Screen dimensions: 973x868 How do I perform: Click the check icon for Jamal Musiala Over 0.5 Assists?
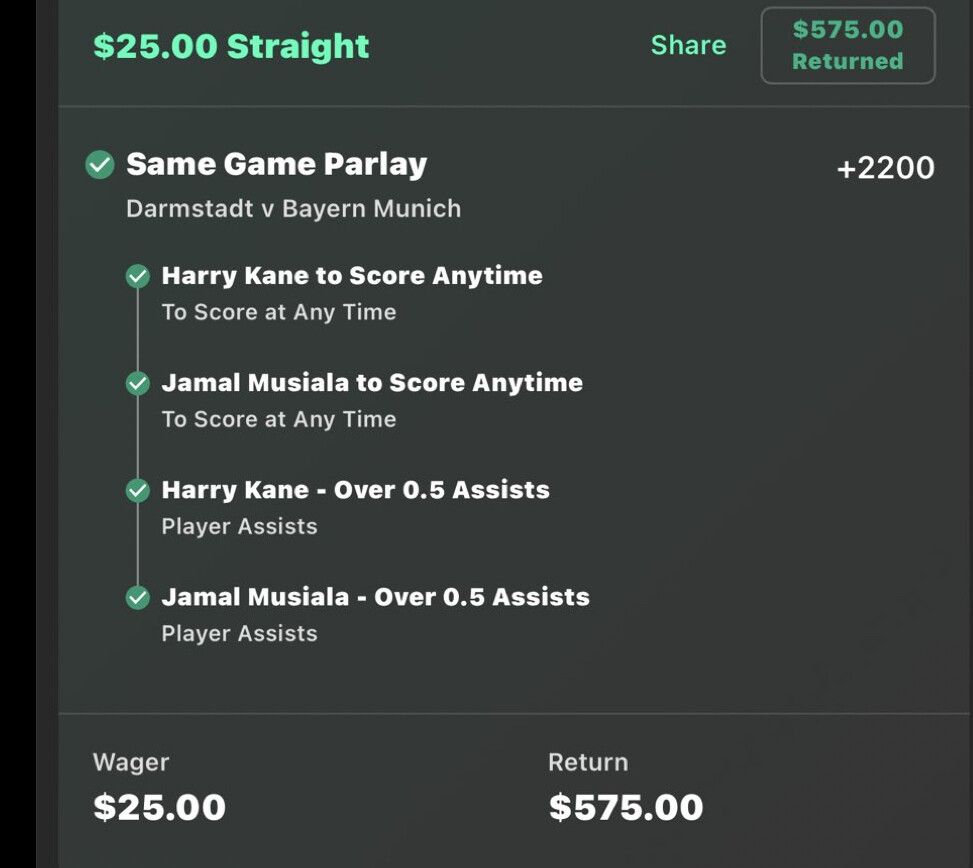tap(138, 598)
